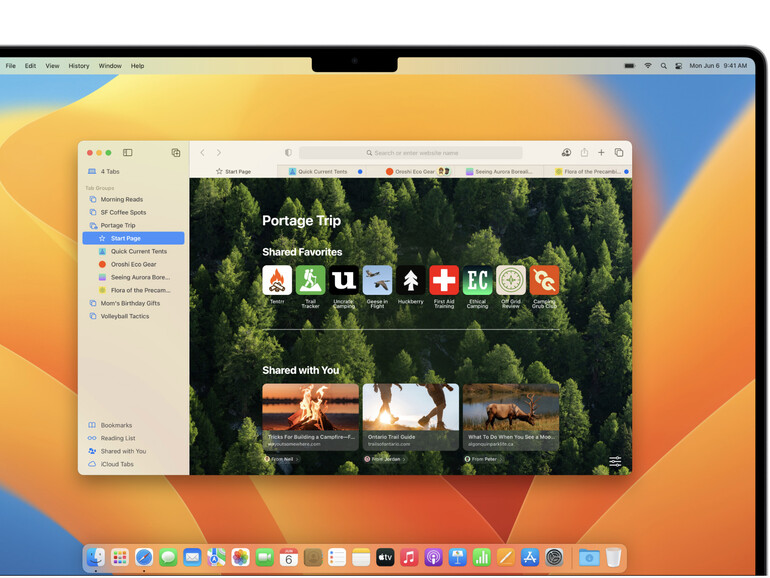Select Oroshi Eco Gear in sidebar

click(x=134, y=264)
